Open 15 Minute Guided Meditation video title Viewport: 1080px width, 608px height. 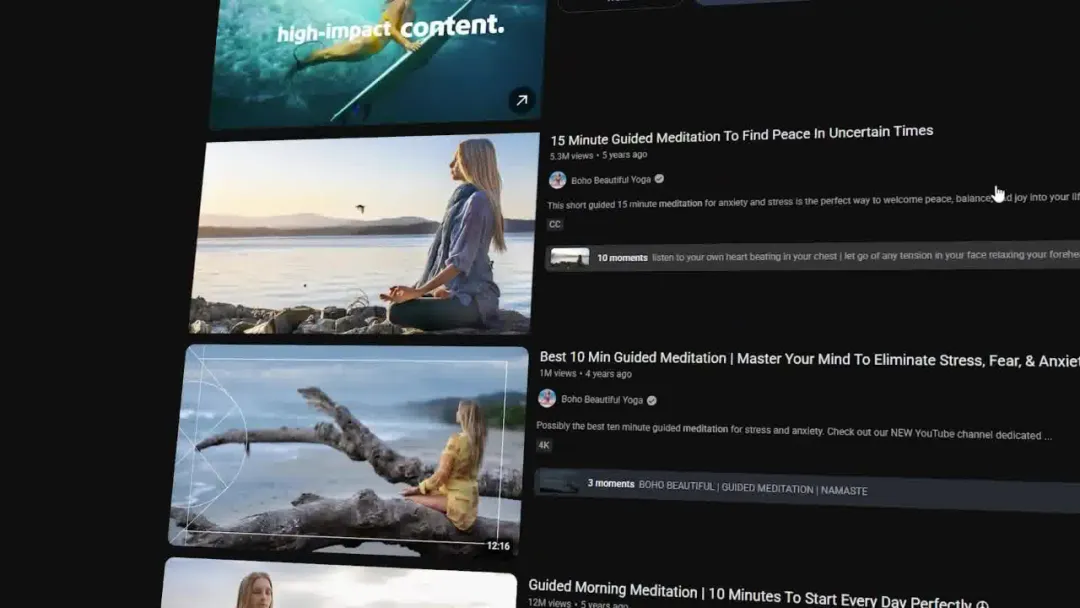click(x=741, y=135)
